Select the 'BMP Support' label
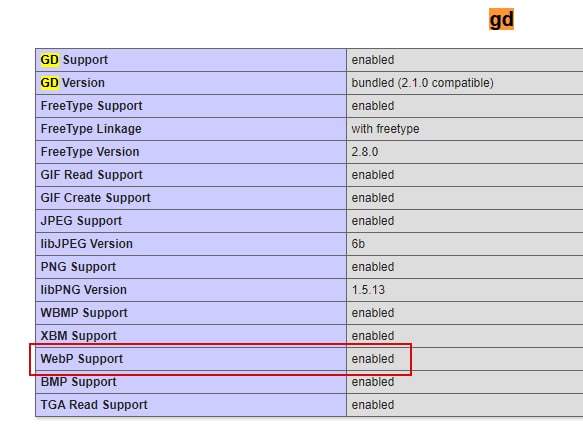583x425 pixels. (x=78, y=382)
